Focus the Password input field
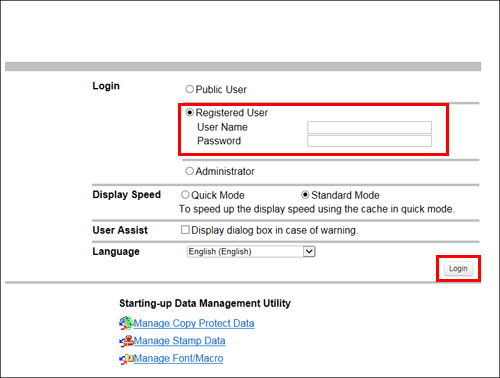 [369, 141]
